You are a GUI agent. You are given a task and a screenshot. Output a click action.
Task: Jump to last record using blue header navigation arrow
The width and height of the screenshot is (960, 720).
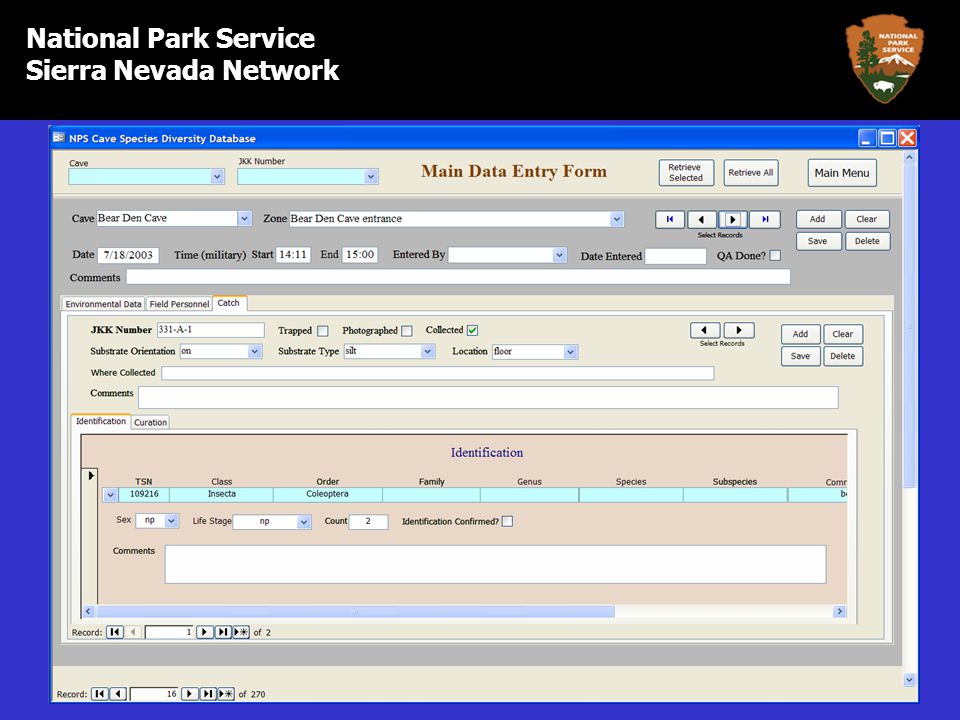click(765, 219)
